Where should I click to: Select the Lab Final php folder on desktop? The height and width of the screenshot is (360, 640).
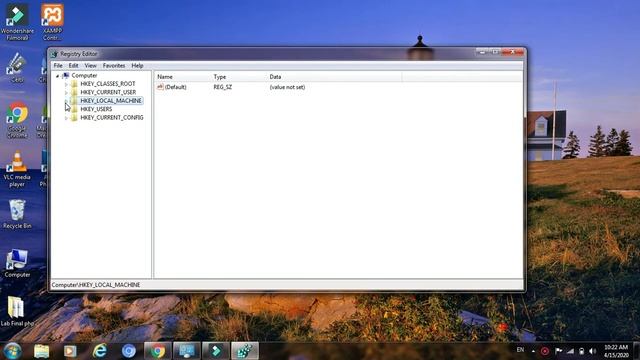pyautogui.click(x=17, y=311)
